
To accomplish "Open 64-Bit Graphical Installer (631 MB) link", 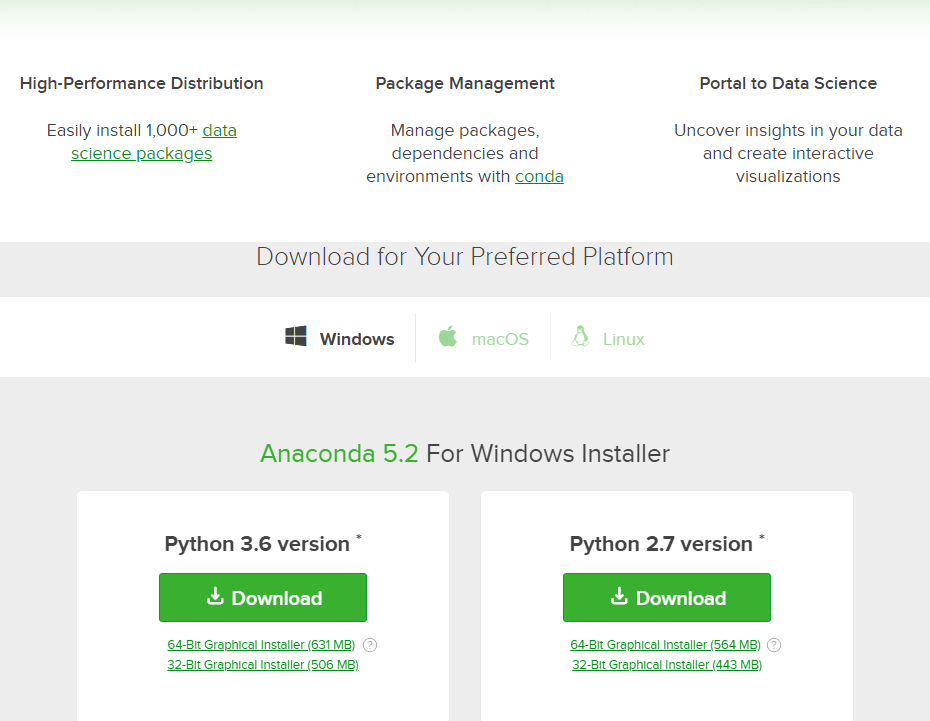I will tap(261, 645).
